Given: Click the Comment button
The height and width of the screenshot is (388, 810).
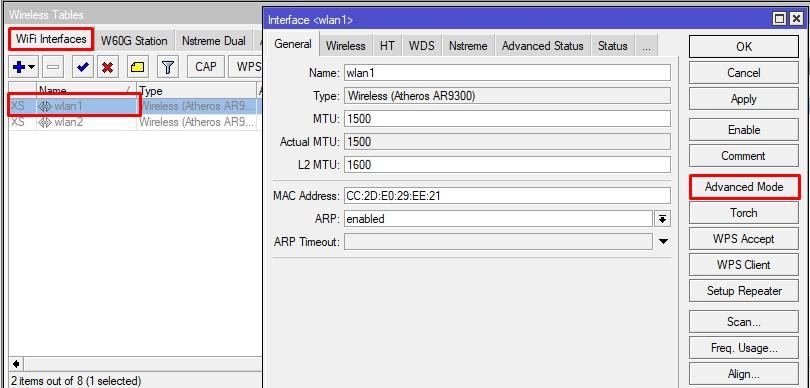Looking at the screenshot, I should (744, 156).
